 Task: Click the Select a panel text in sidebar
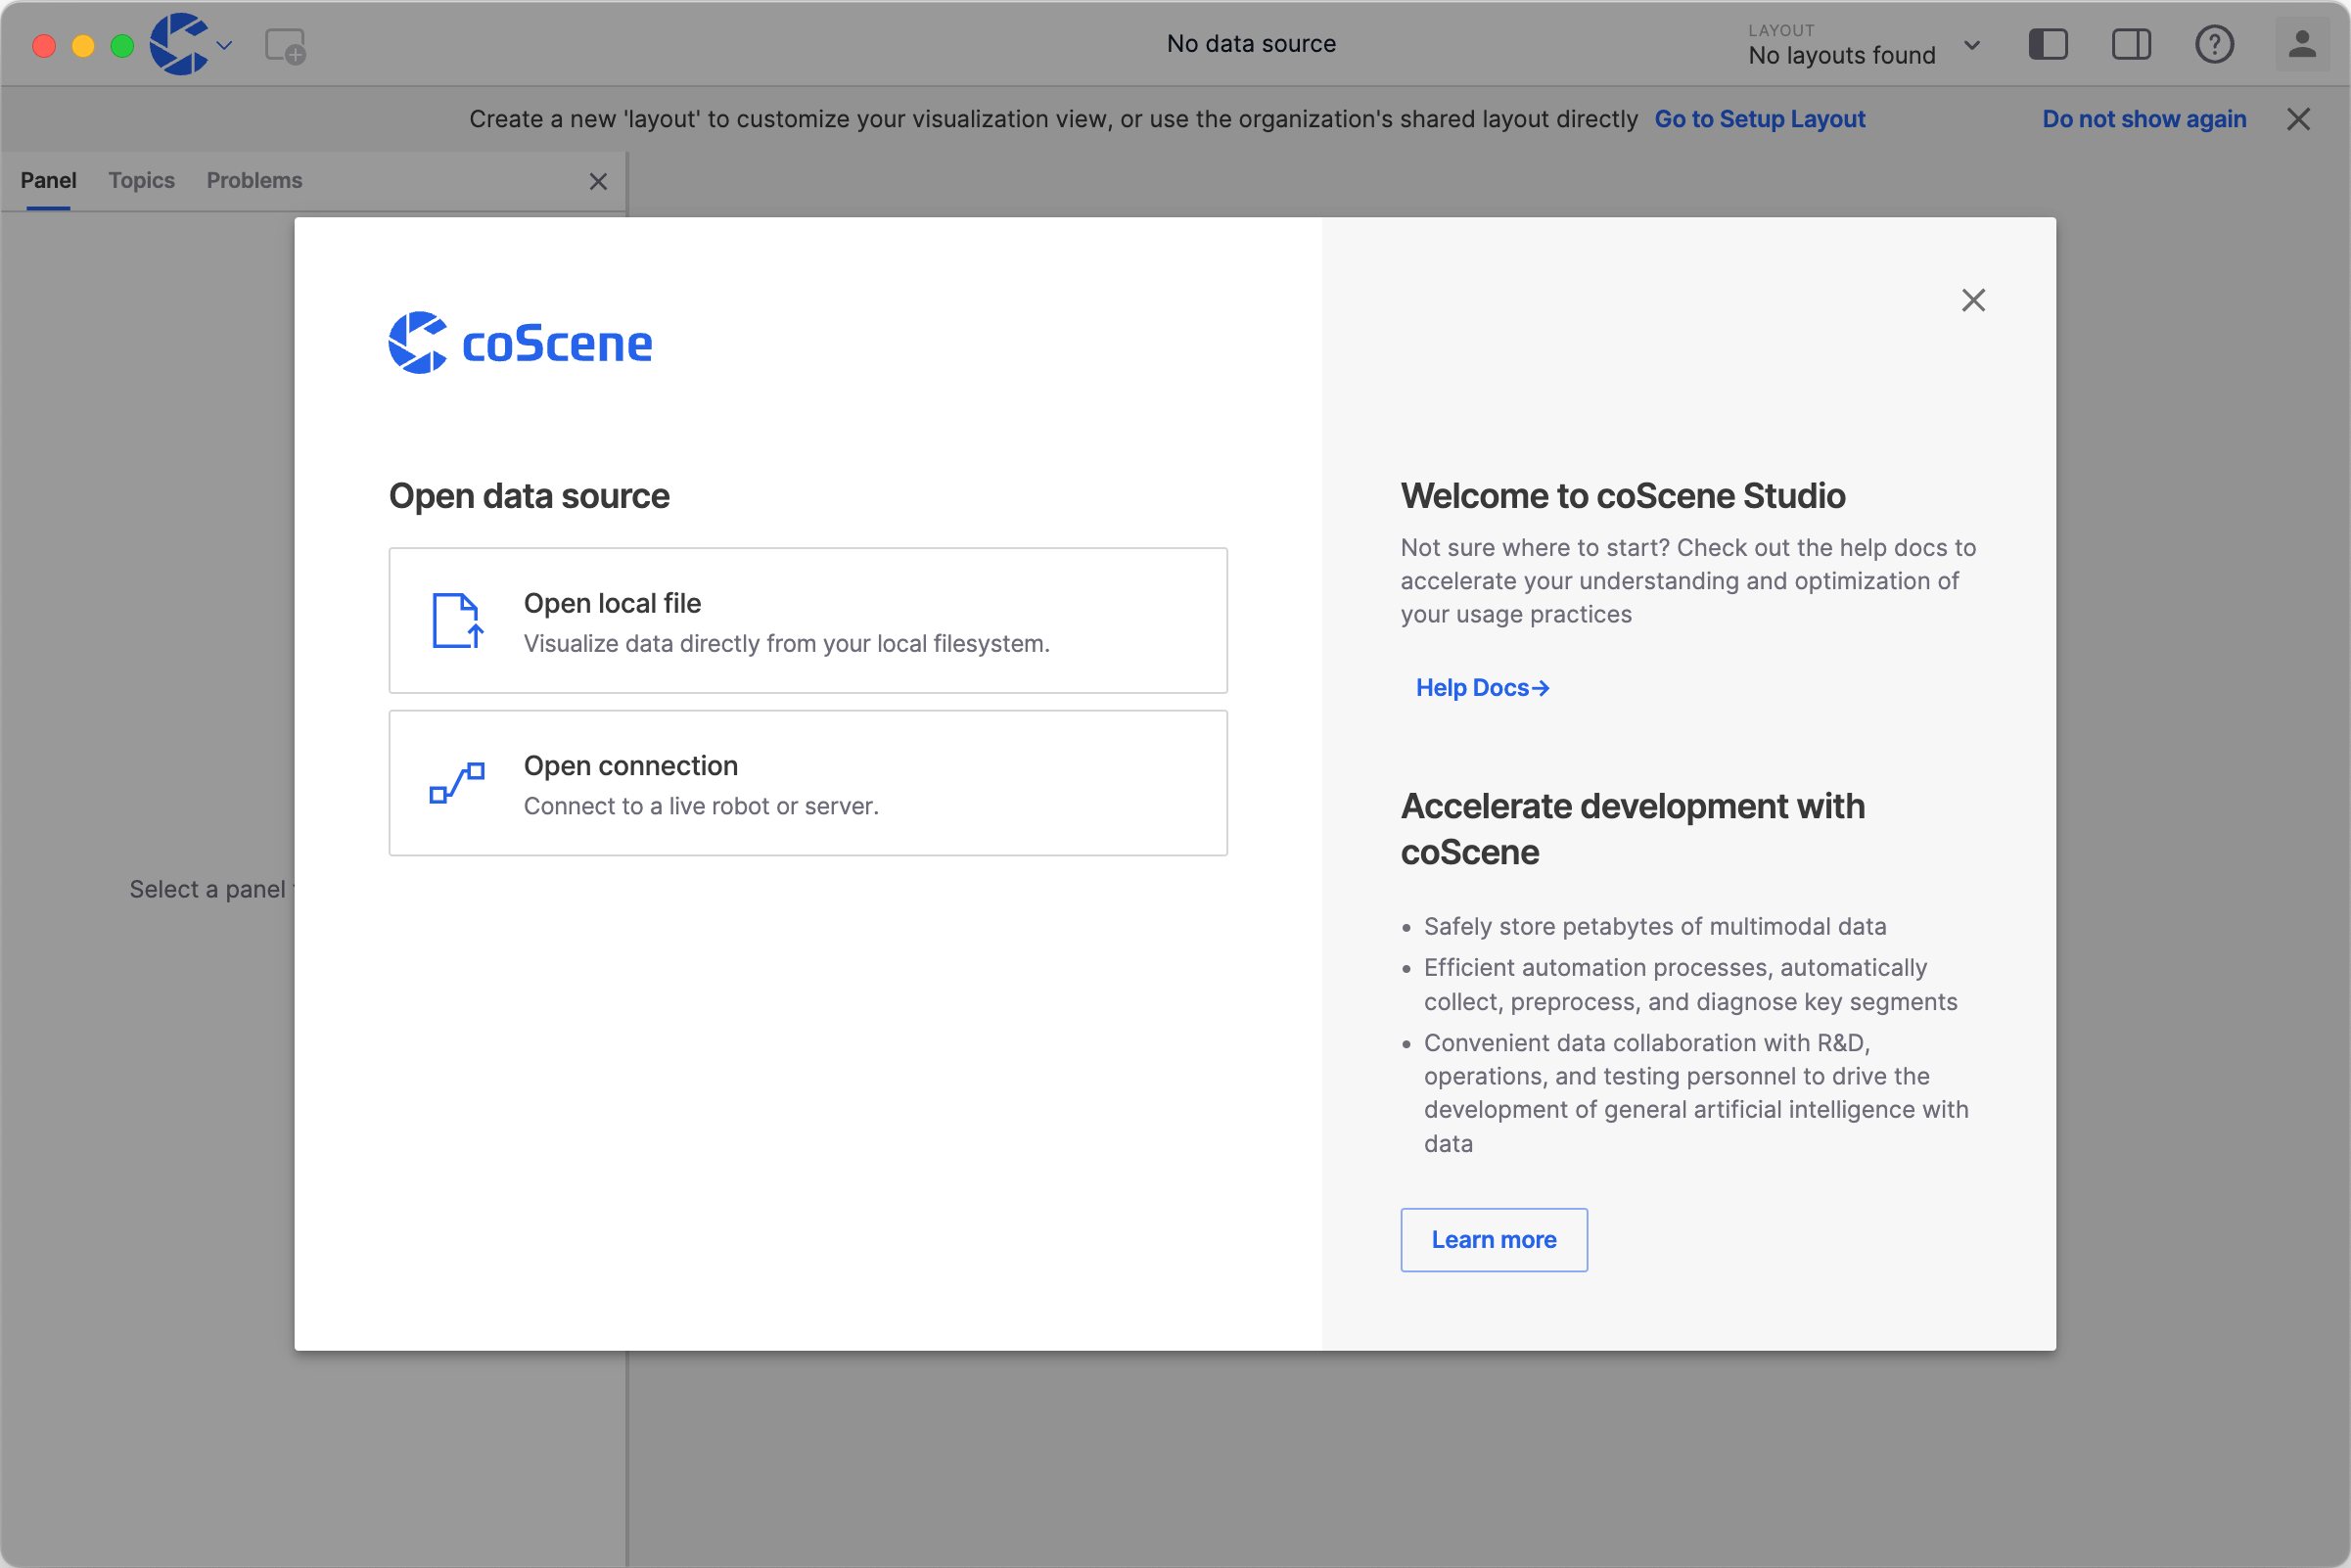click(210, 889)
